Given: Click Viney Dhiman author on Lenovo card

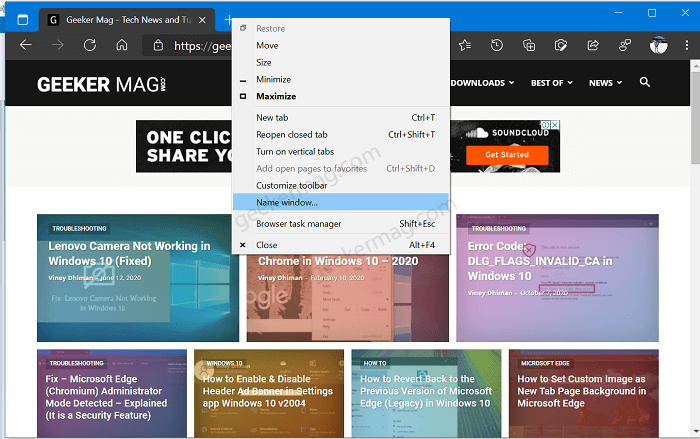Looking at the screenshot, I should (71, 278).
